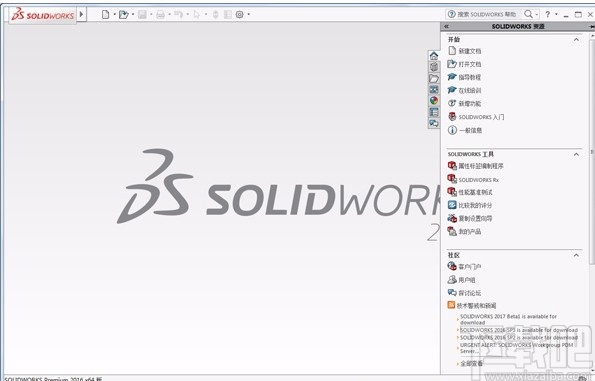Click the Undo toolbar icon
This screenshot has width=595, height=381.
(178, 14)
